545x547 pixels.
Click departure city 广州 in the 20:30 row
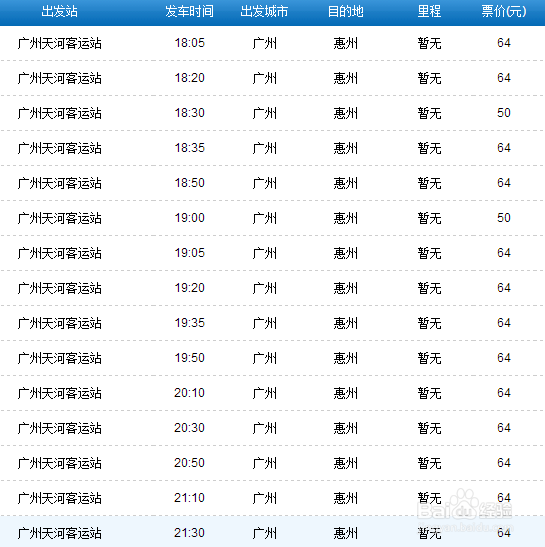(x=264, y=428)
